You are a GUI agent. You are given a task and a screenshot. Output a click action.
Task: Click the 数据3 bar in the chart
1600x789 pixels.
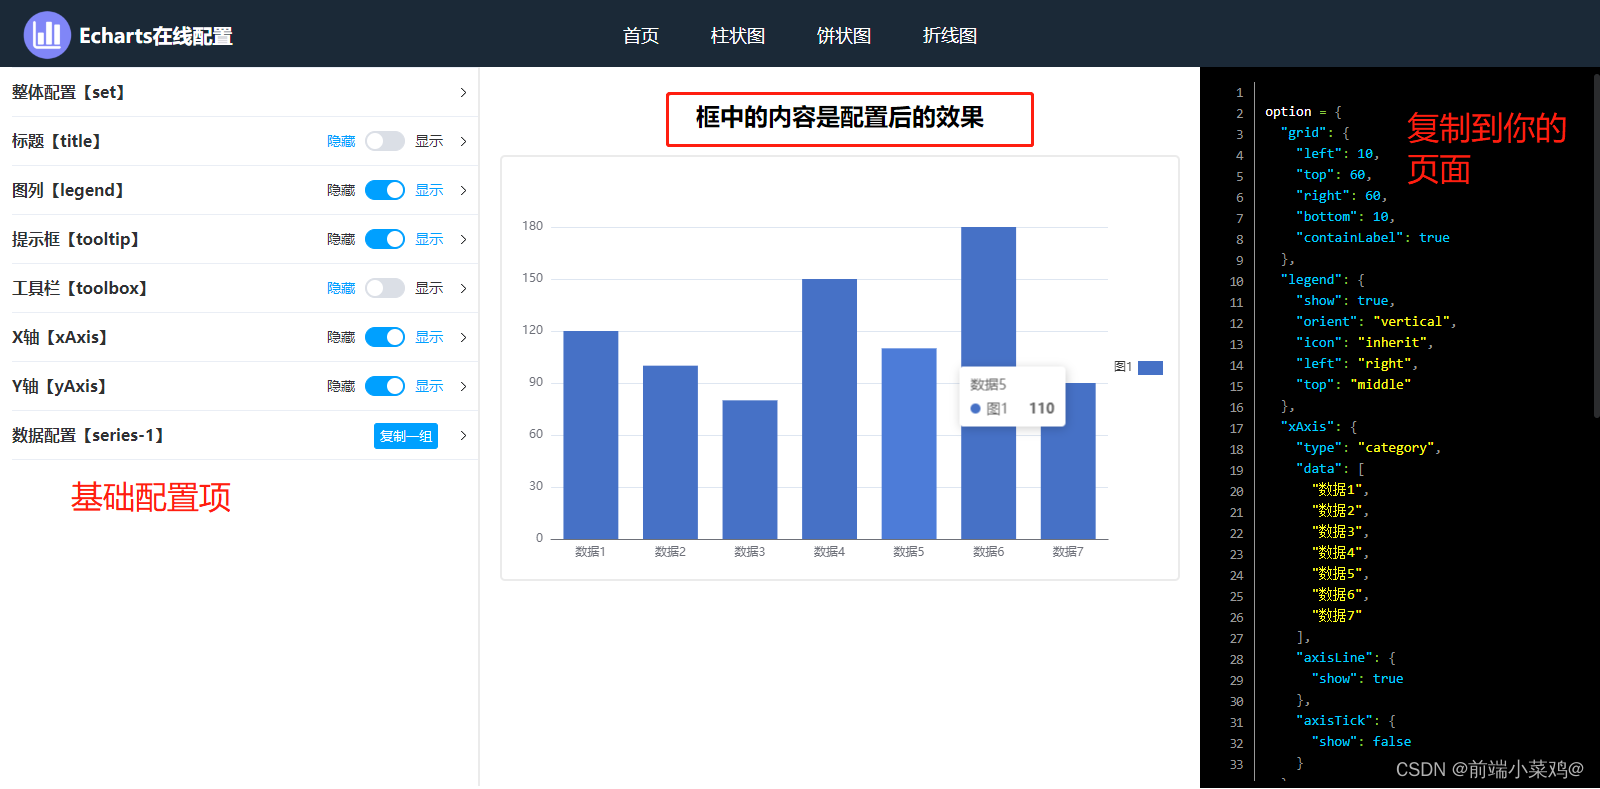pos(750,470)
